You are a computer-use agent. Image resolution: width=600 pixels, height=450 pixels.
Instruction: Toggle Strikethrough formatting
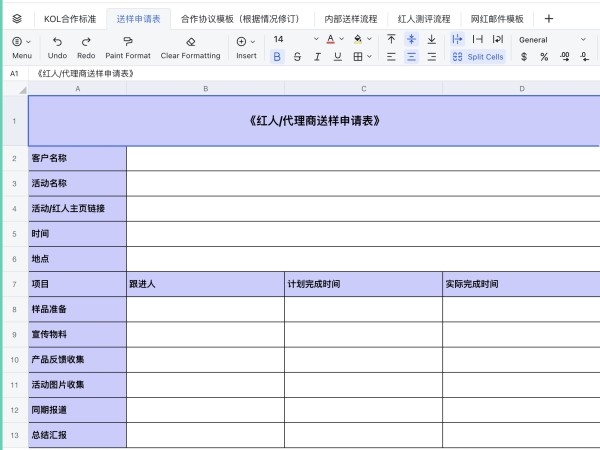tap(297, 57)
